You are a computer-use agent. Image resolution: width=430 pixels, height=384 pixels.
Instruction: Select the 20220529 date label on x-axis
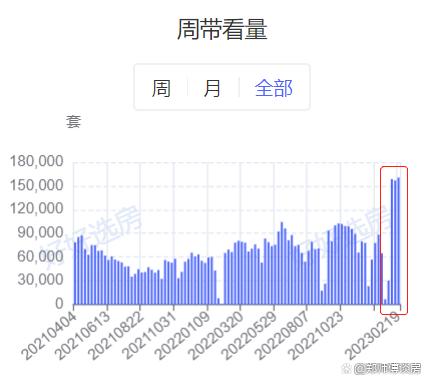(249, 335)
